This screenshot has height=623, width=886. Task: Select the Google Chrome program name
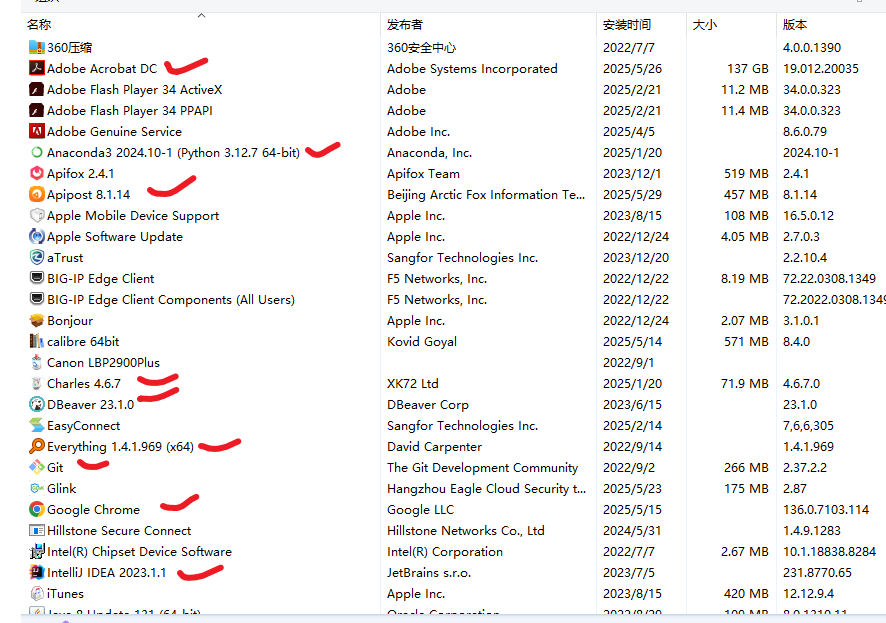pos(93,509)
